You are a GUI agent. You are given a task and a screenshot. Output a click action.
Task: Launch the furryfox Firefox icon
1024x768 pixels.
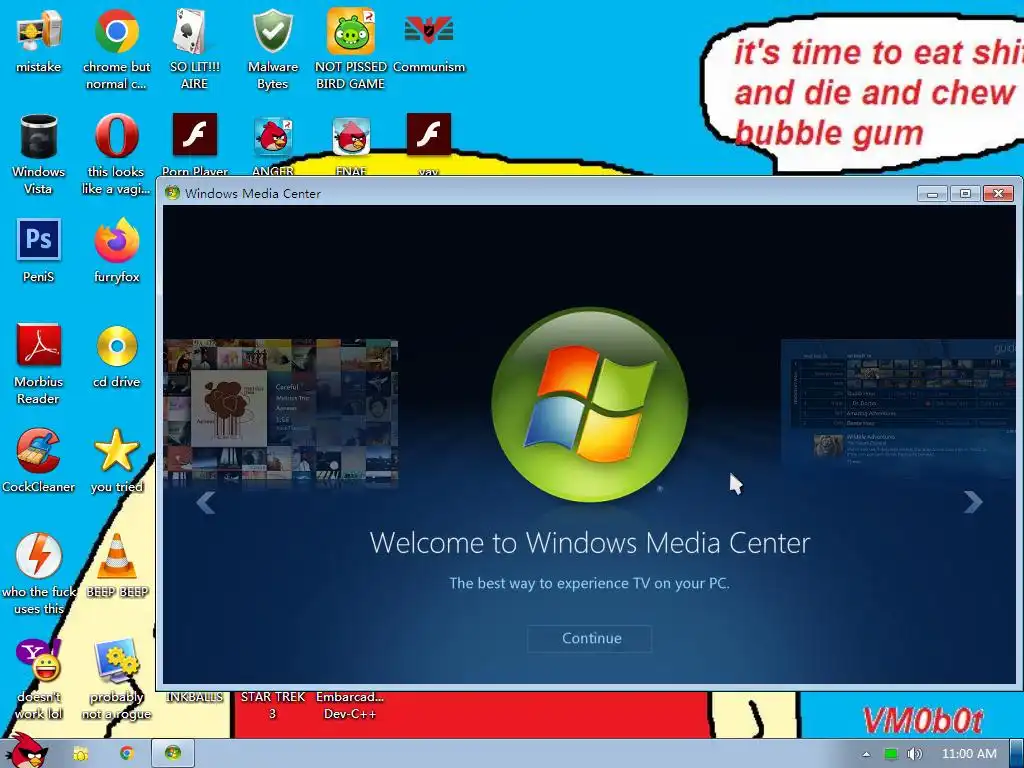click(x=116, y=240)
